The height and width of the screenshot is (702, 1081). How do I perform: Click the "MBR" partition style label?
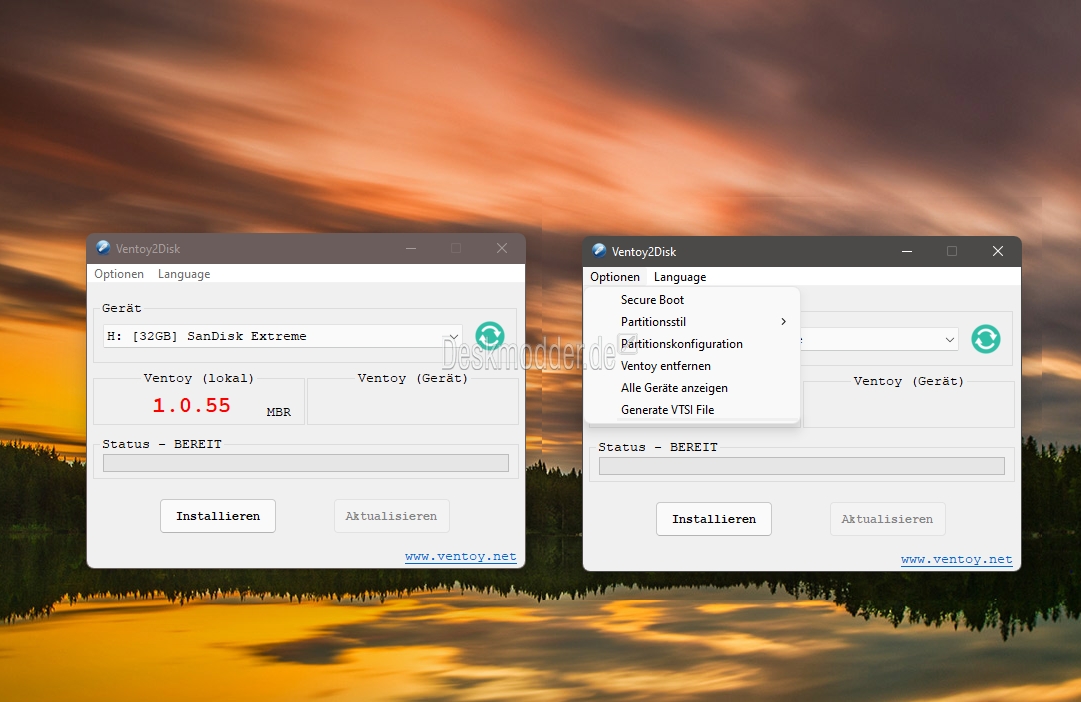(x=279, y=412)
